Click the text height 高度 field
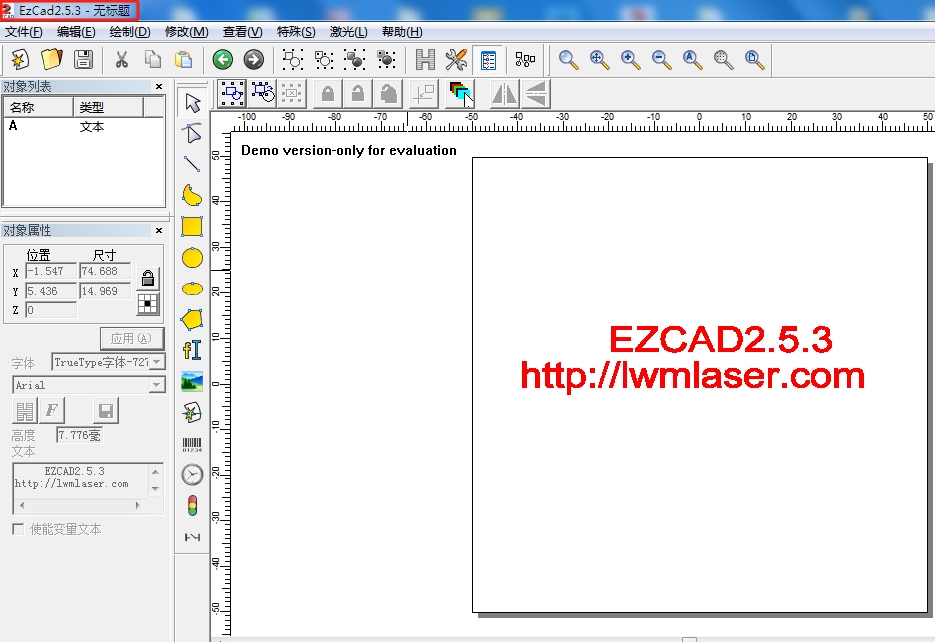 pos(79,435)
